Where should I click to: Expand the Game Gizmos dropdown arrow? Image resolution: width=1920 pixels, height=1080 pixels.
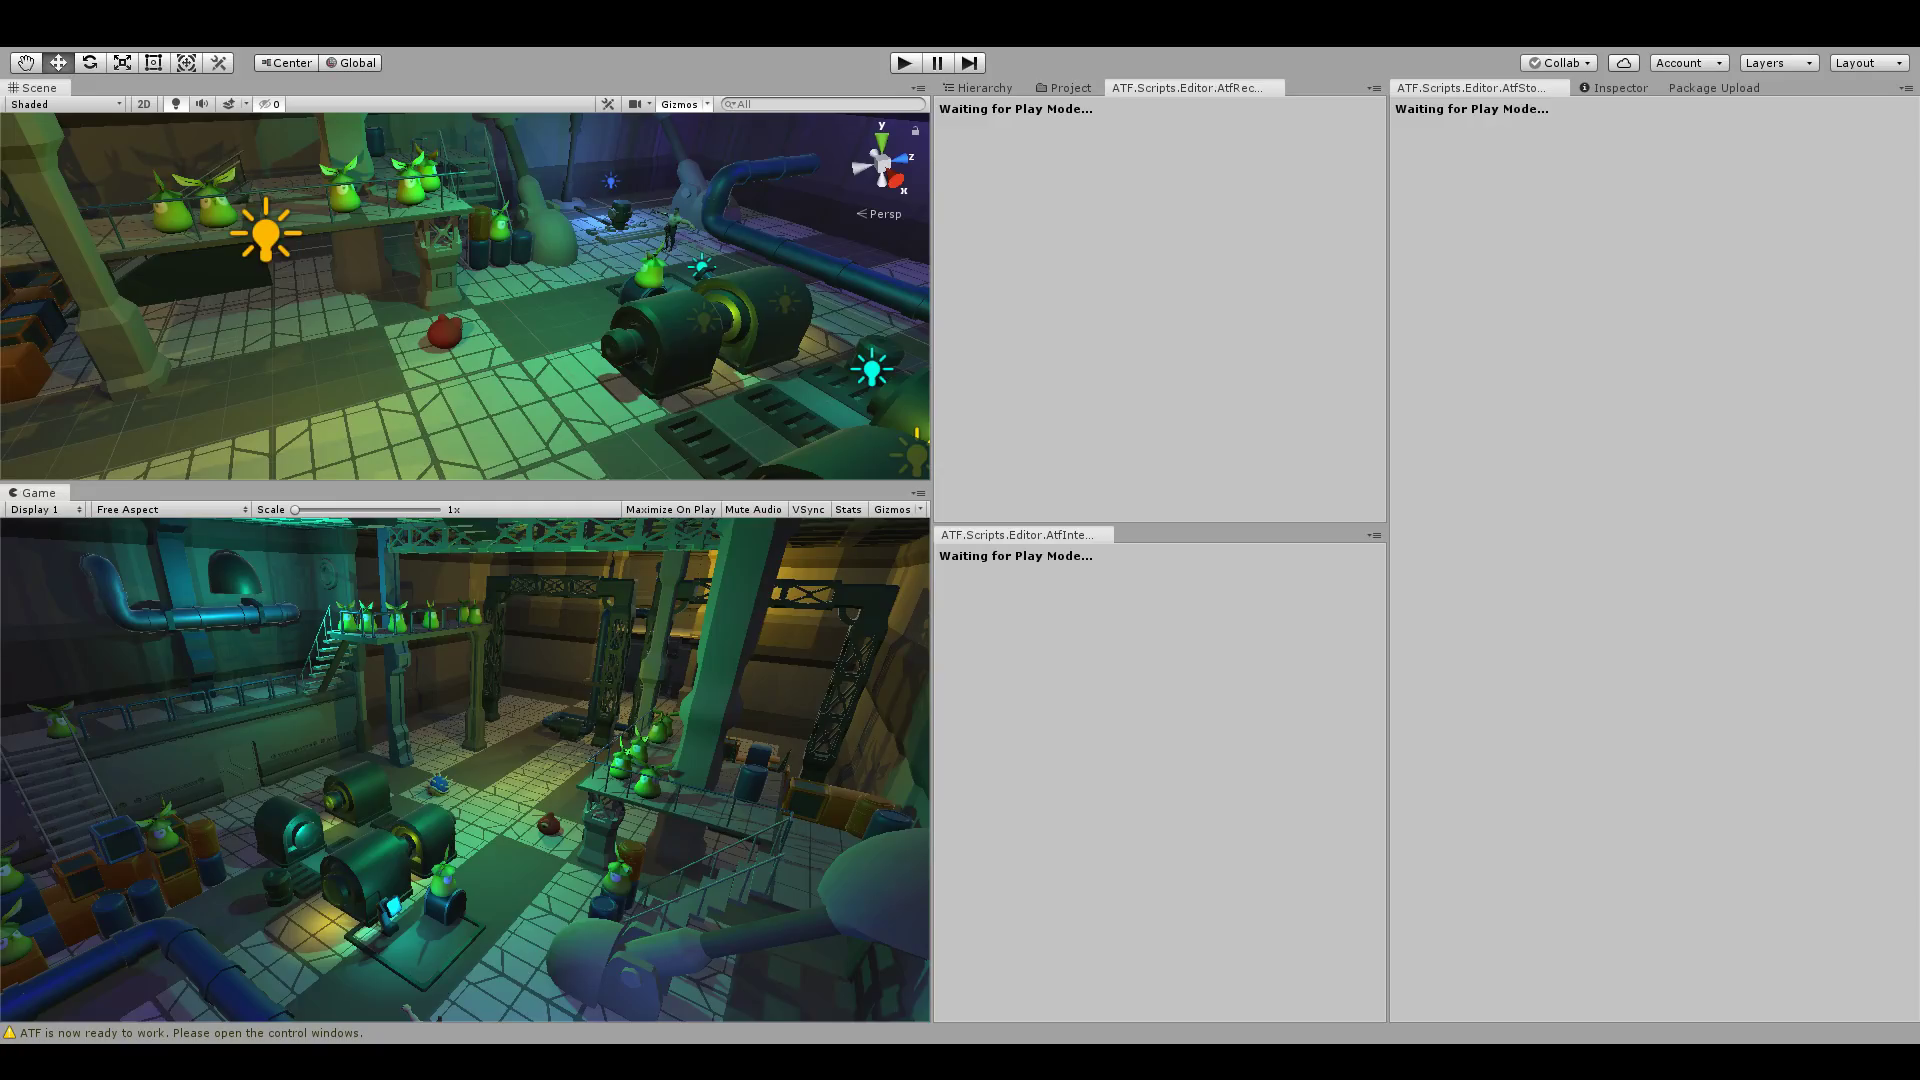click(921, 510)
